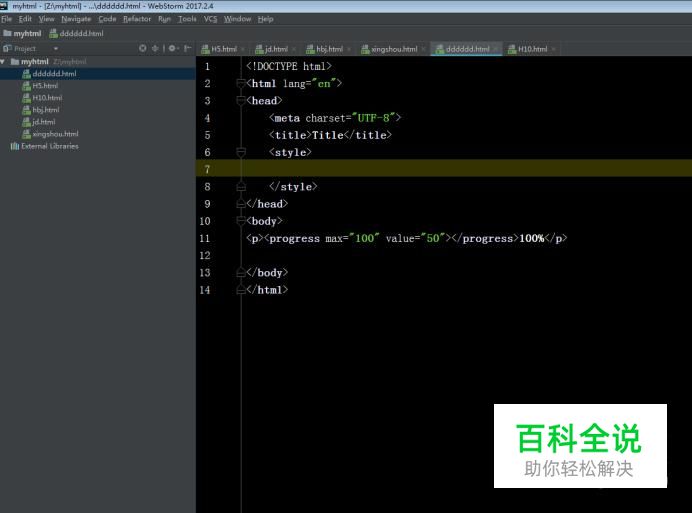Close the jd.html tab

tap(293, 49)
